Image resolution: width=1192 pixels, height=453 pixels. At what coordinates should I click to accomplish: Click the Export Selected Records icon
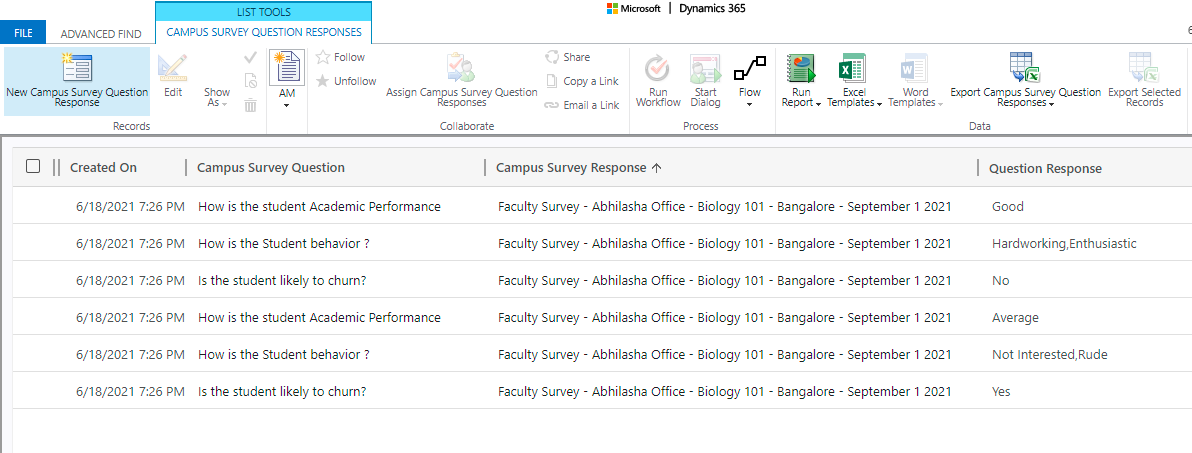(x=1144, y=68)
